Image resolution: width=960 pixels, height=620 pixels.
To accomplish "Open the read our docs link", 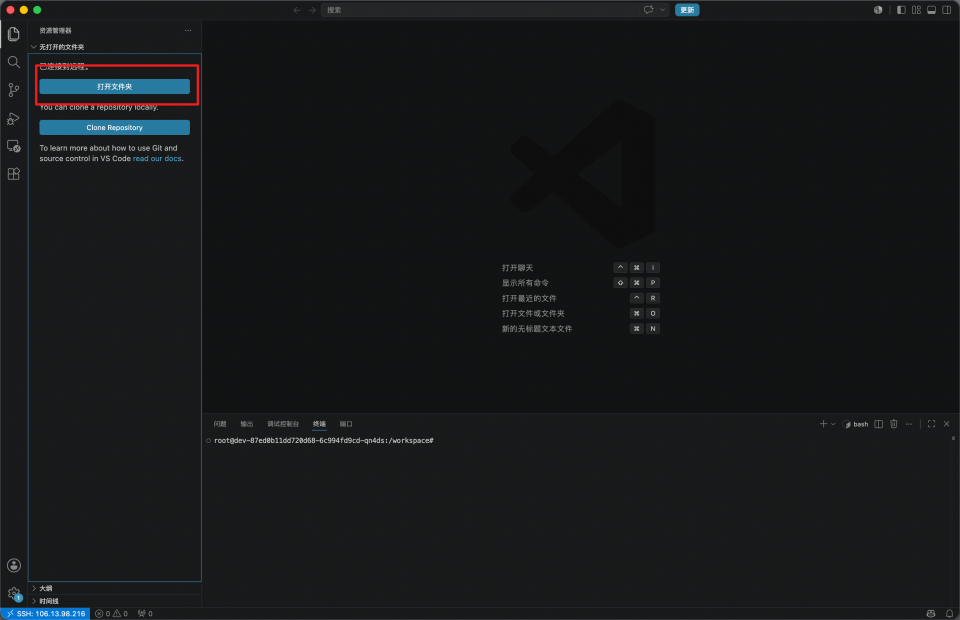I will point(157,159).
